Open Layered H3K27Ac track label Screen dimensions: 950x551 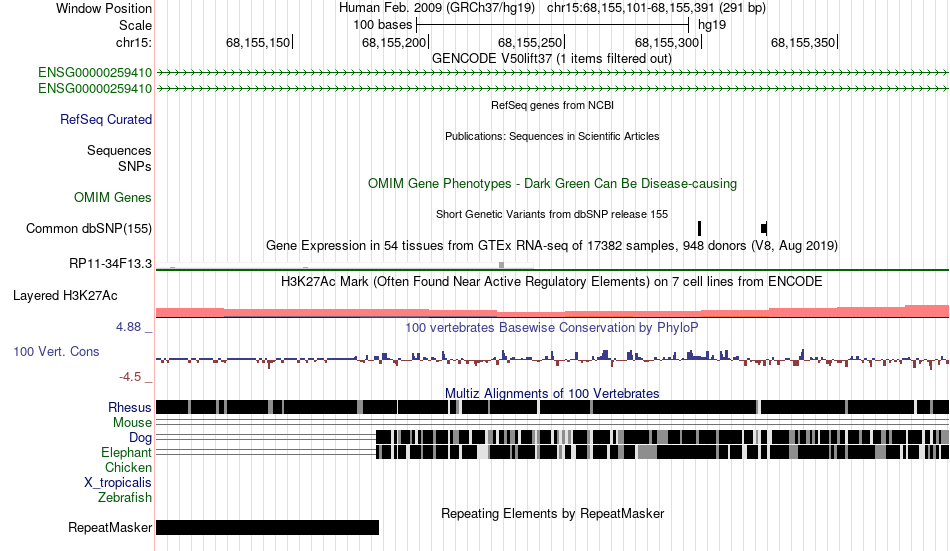pos(65,296)
